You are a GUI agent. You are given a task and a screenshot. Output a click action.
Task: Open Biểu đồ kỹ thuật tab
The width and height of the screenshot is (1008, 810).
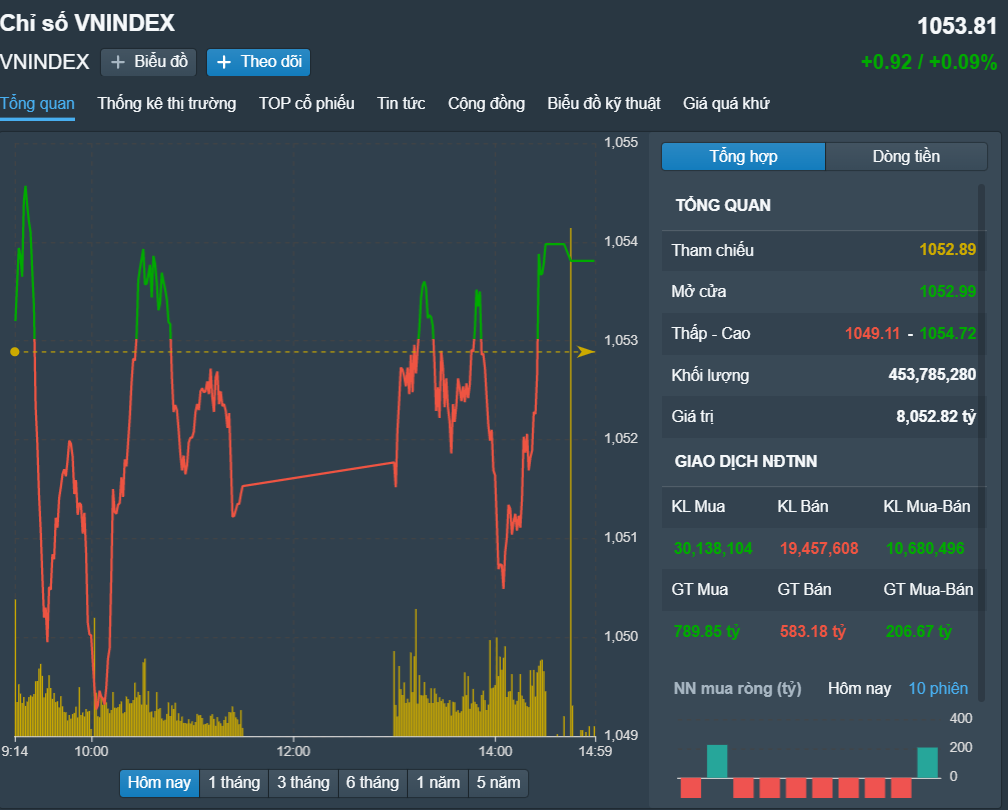pyautogui.click(x=604, y=103)
